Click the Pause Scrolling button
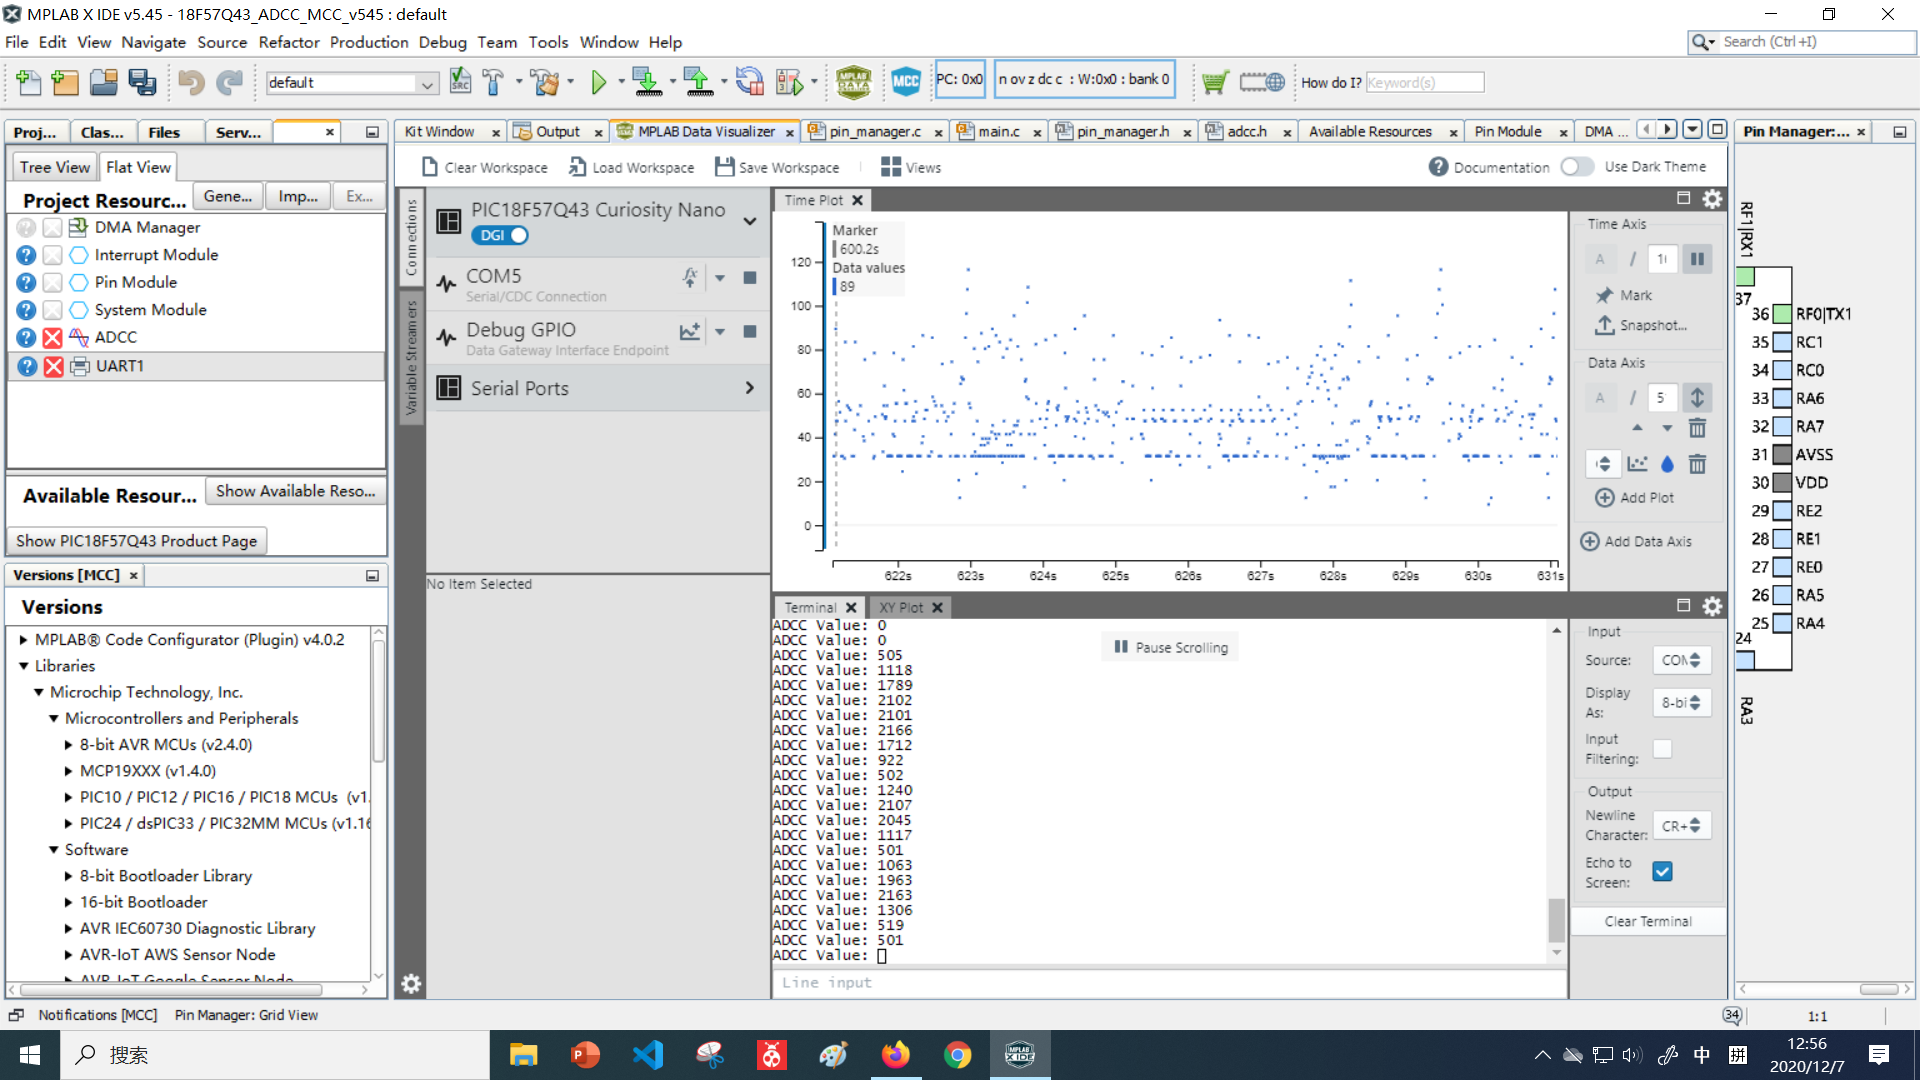The height and width of the screenshot is (1080, 1920). [1171, 647]
